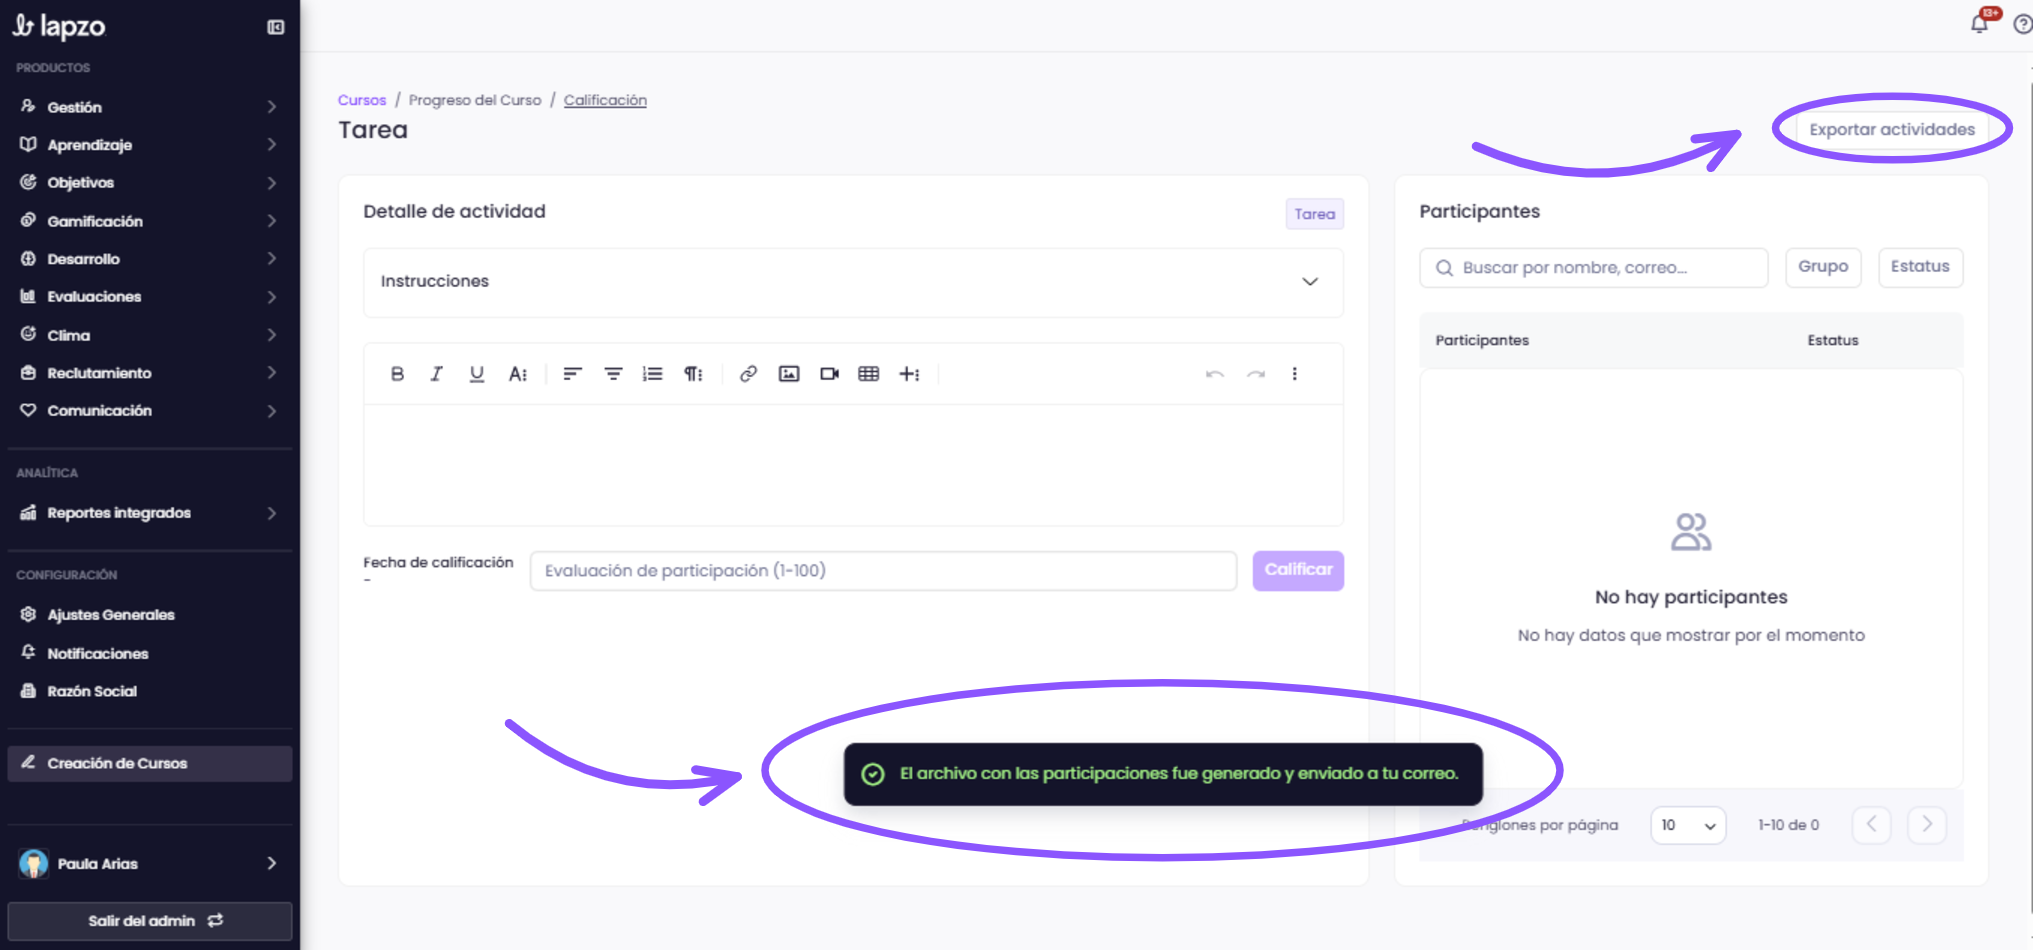Click the lapzo logo
The image size is (2033, 950).
(59, 26)
